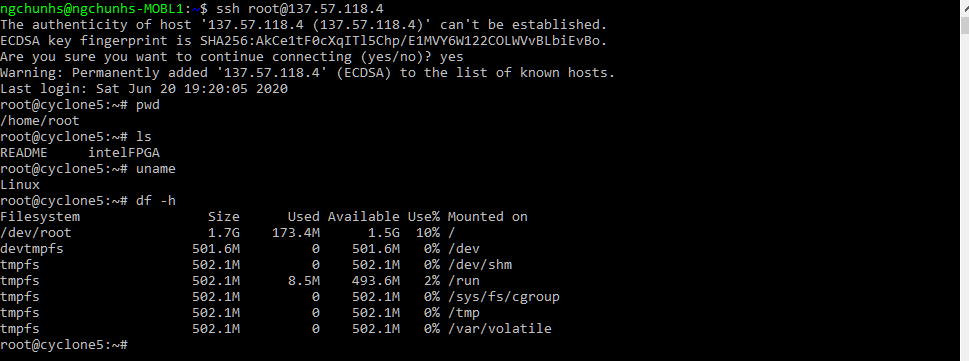The height and width of the screenshot is (361, 969).
Task: Click the Filesystem column header
Action: tap(40, 217)
